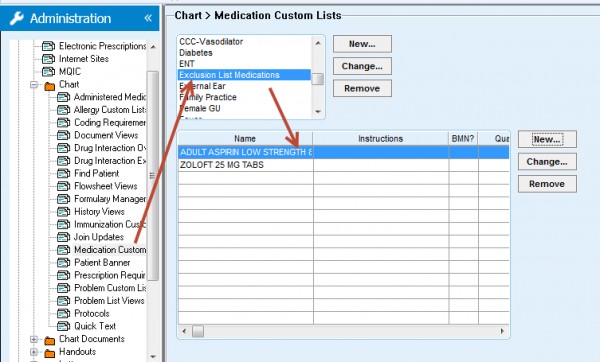Click the Problem Custom Lists item icon

click(63, 288)
